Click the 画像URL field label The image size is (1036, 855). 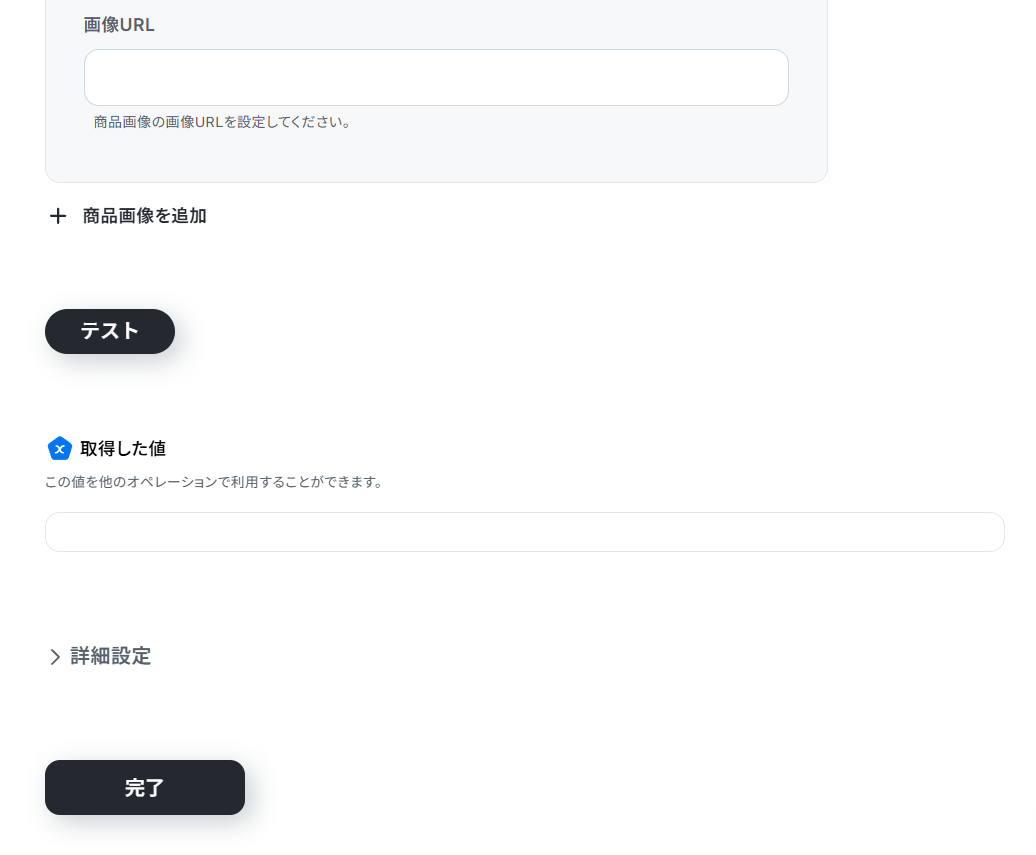pos(119,25)
